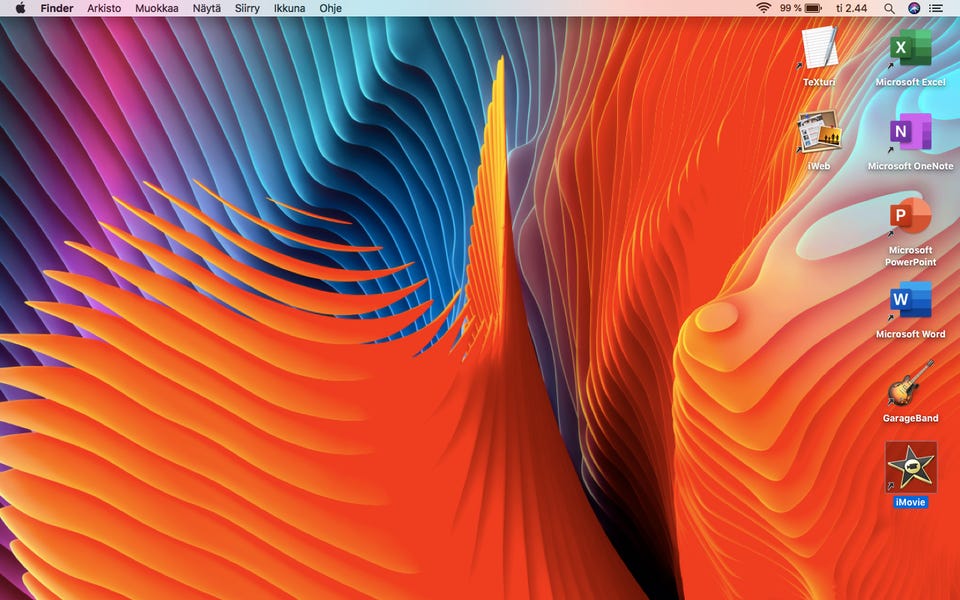
Task: Open the Finder menu
Action: click(57, 8)
